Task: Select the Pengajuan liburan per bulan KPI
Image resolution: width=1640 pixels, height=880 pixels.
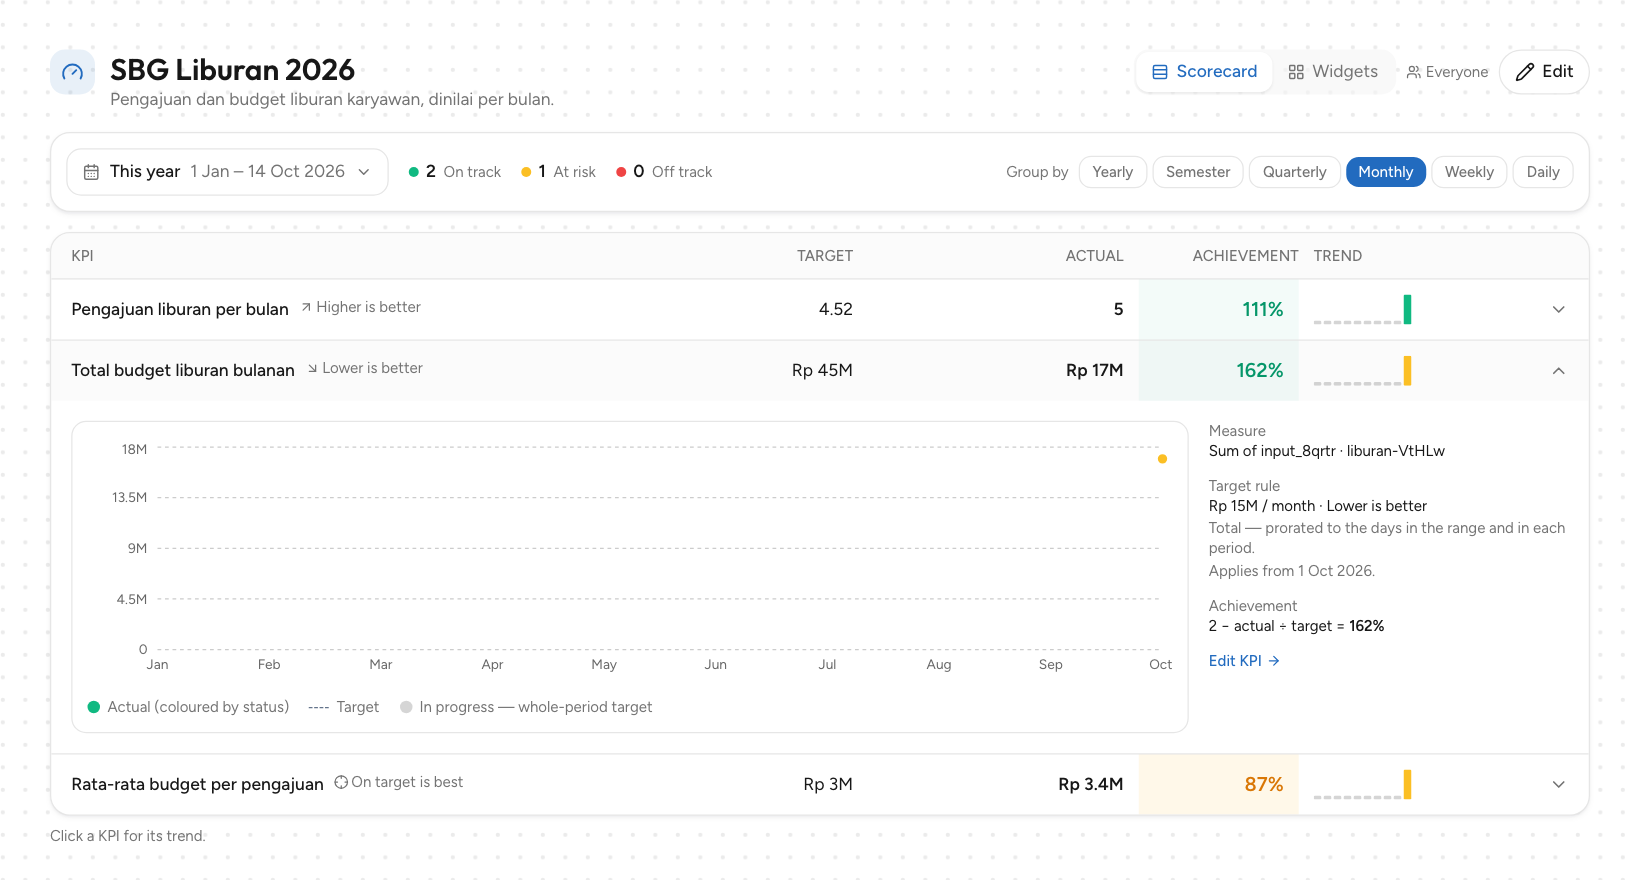Action: pos(180,309)
